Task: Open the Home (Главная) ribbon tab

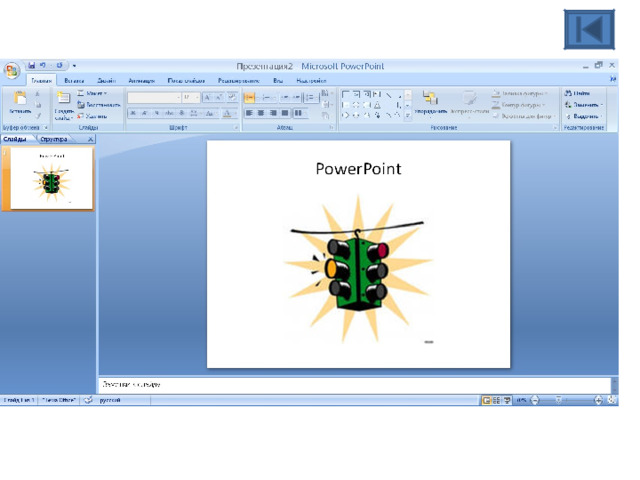Action: click(41, 81)
